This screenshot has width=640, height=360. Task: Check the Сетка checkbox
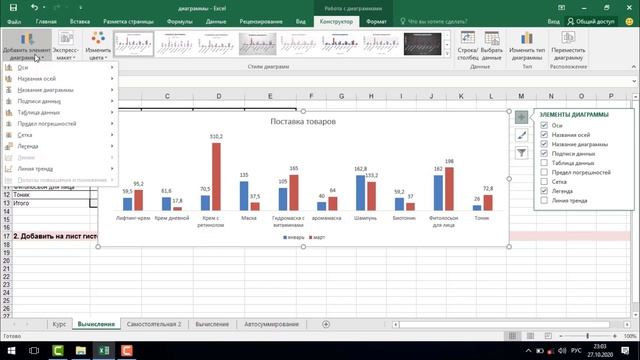pyautogui.click(x=544, y=182)
